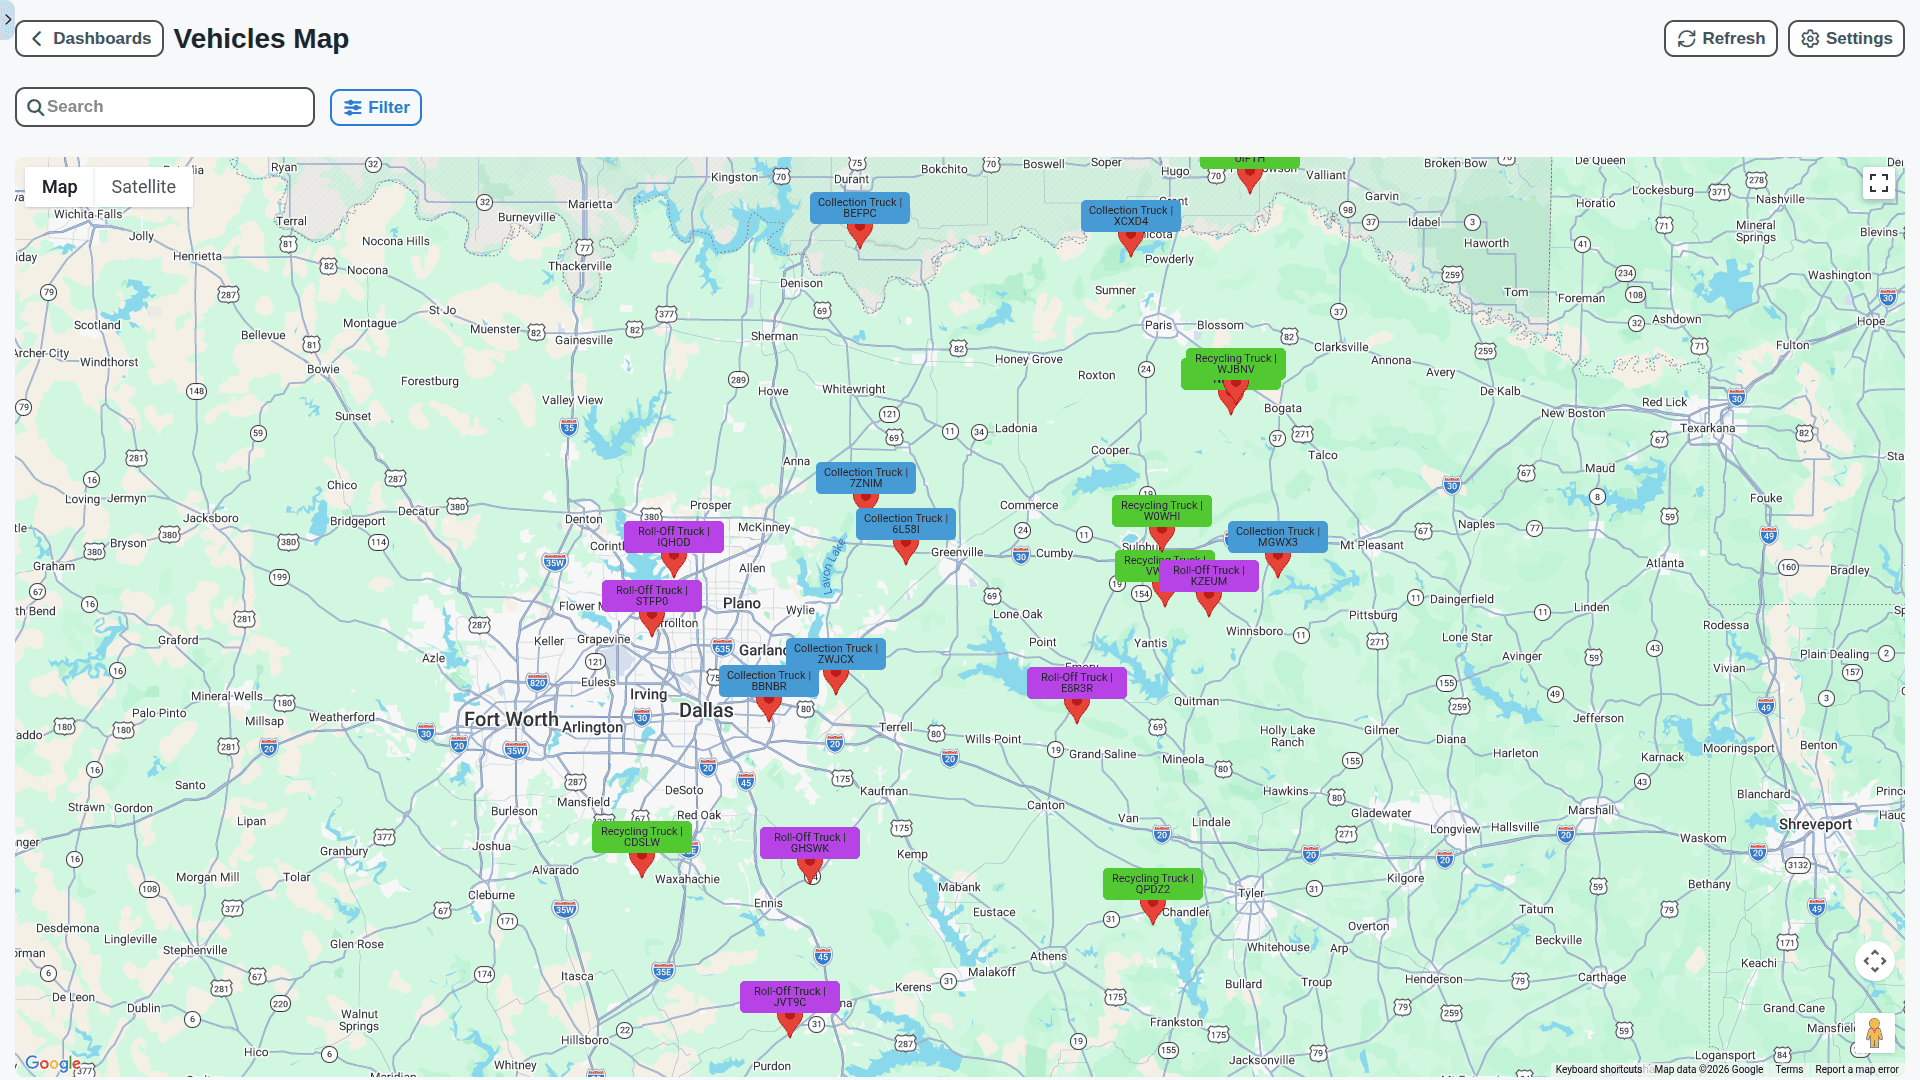Switch to the Satellite map view
Viewport: 1920px width, 1080px height.
tap(143, 186)
